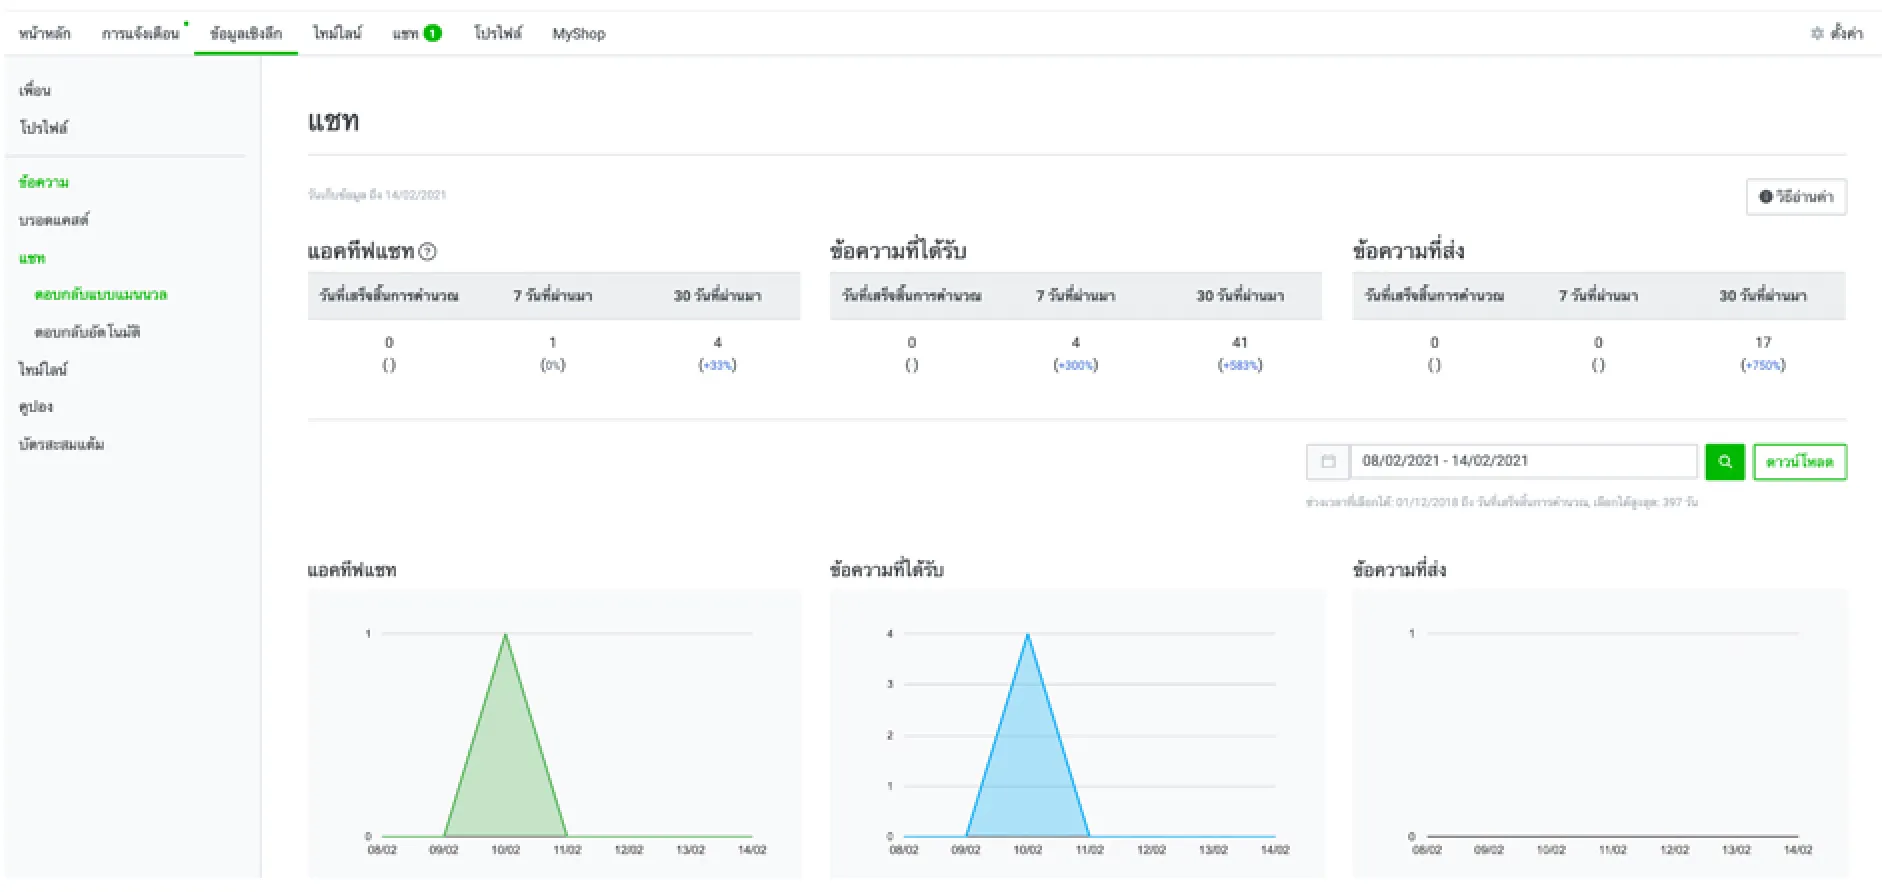Open the หน้าหลัก tab
Viewport: 1882px width, 892px height.
pyautogui.click(x=45, y=33)
